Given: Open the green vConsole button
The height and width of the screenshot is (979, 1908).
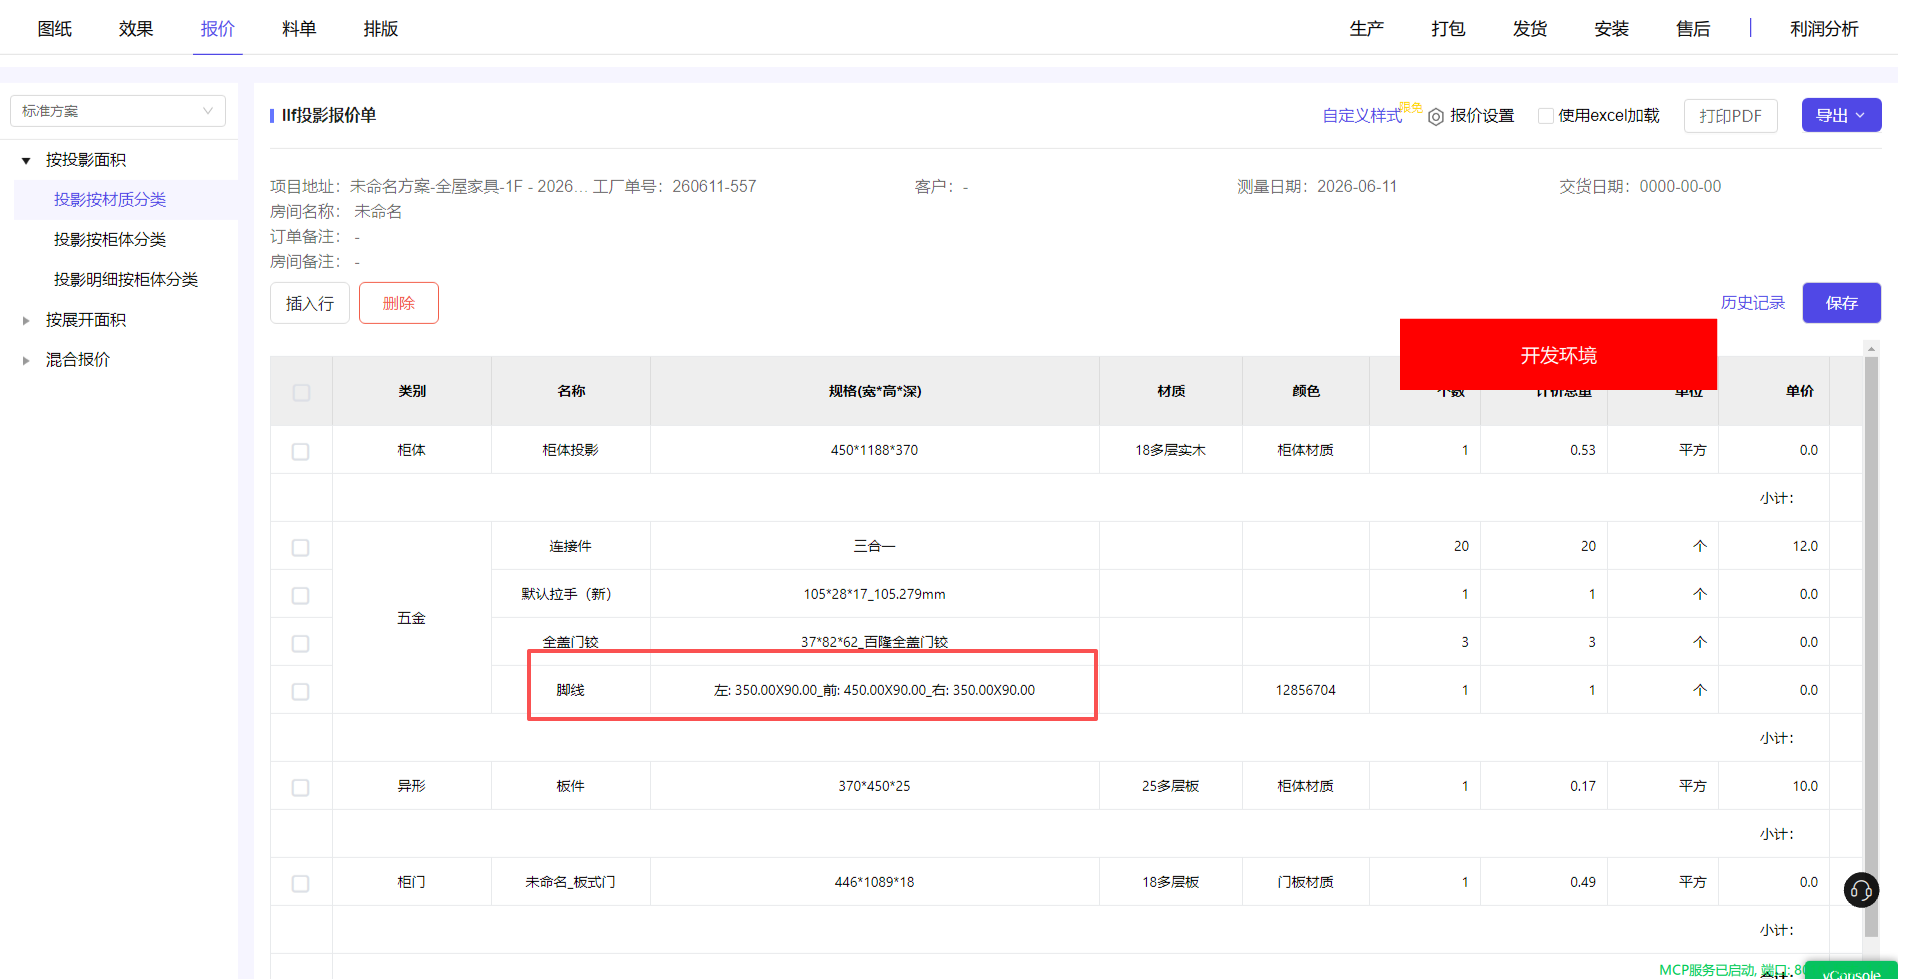Looking at the screenshot, I should 1851,971.
